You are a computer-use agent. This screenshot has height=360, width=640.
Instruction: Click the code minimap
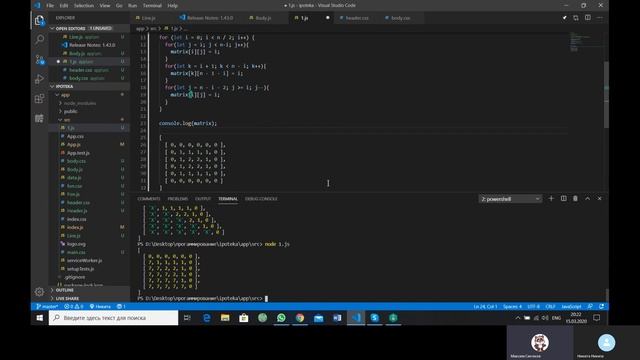(585, 41)
